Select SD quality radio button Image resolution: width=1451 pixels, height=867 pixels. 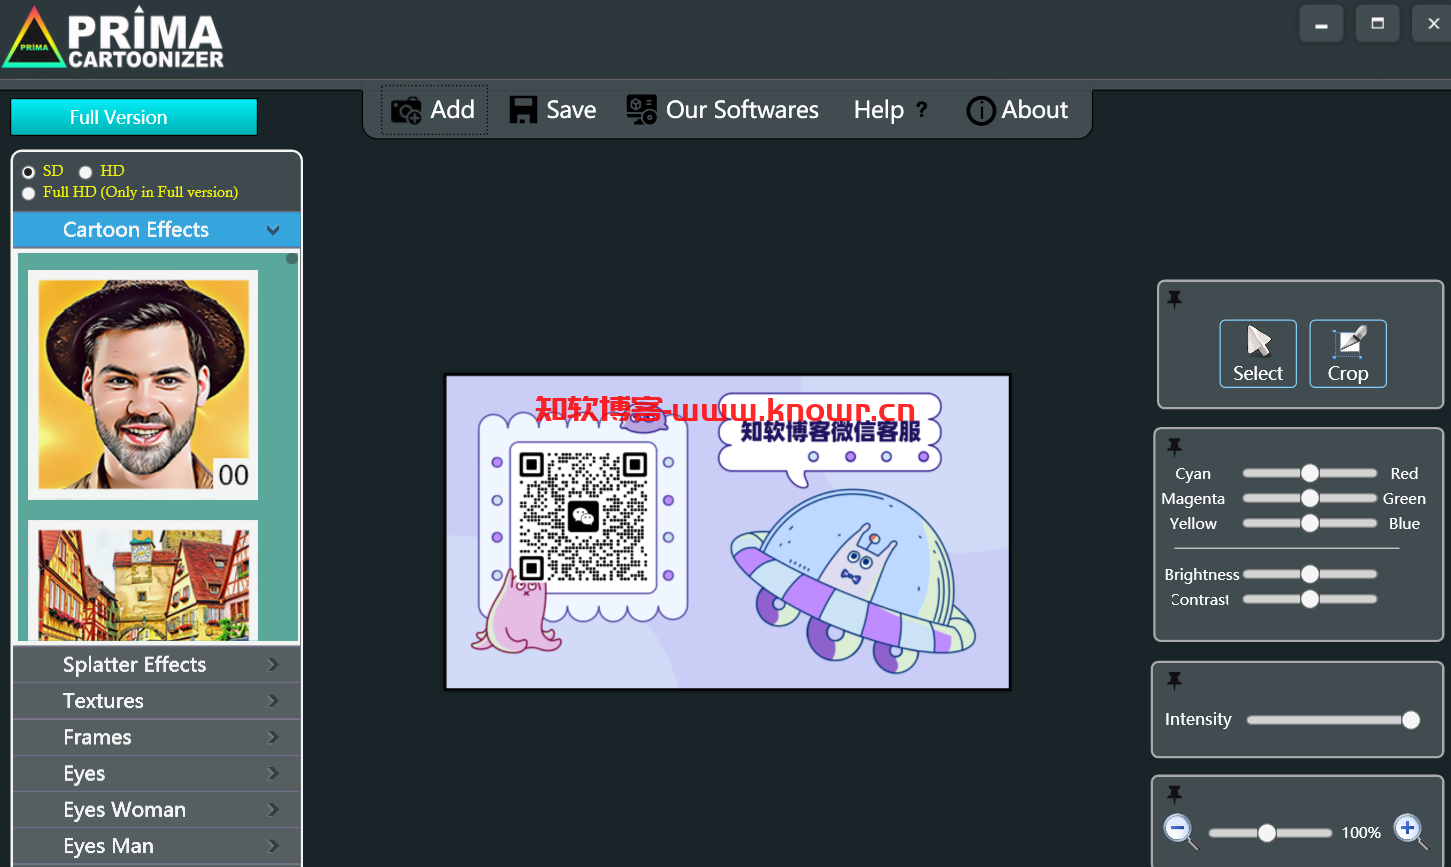(x=28, y=172)
